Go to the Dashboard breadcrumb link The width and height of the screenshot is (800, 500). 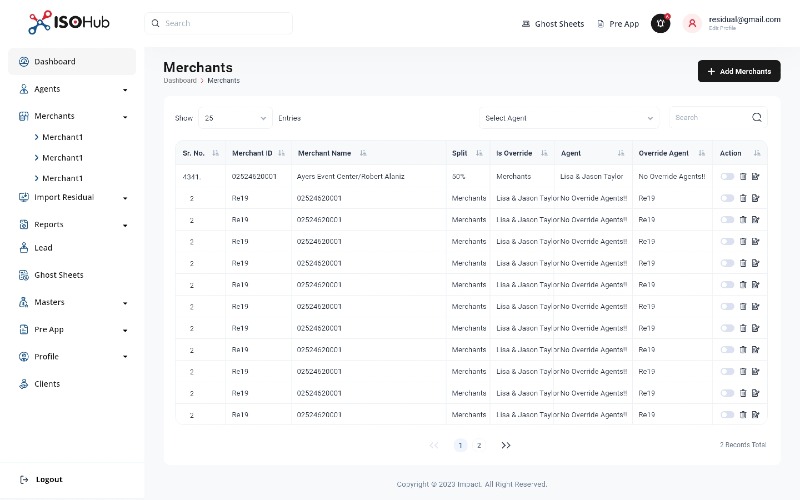point(180,81)
